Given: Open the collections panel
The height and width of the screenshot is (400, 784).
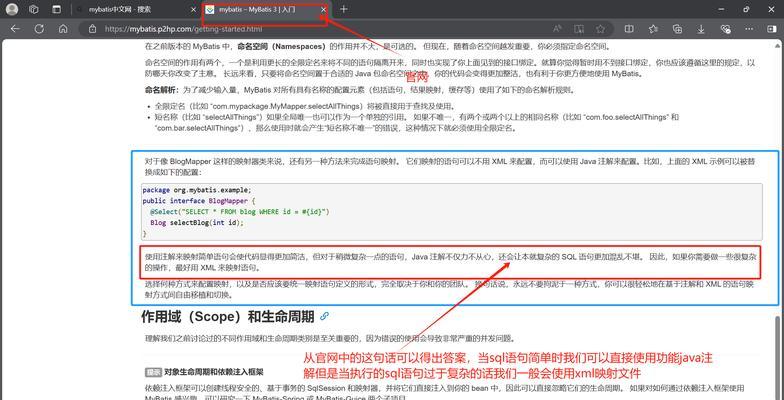Looking at the screenshot, I should (678, 29).
